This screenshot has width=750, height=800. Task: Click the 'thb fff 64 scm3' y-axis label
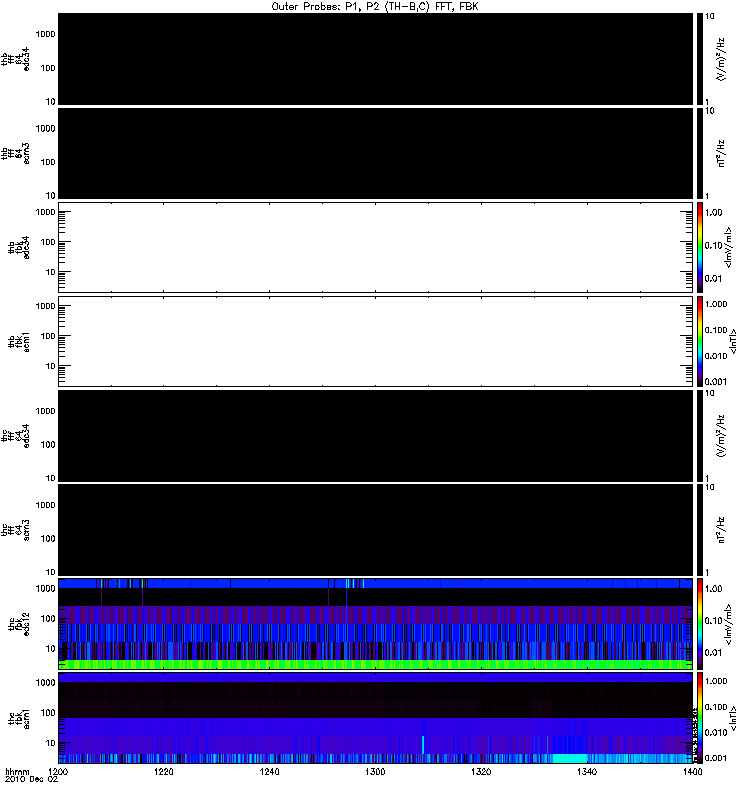tap(15, 153)
